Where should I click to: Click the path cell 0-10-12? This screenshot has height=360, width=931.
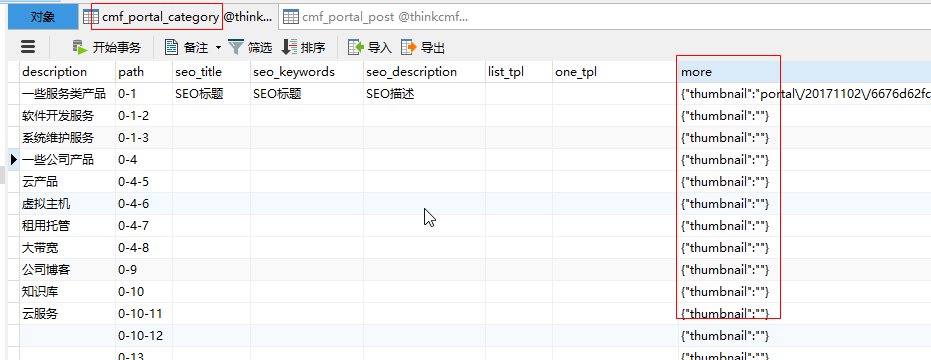(x=144, y=336)
